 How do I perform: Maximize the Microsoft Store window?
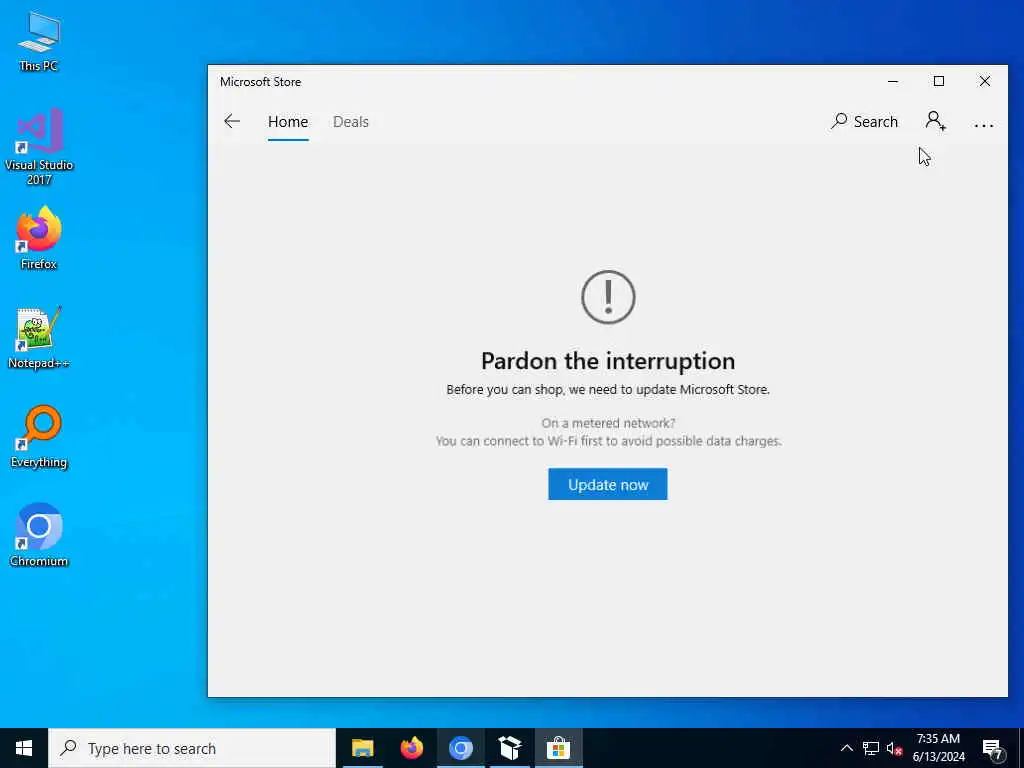coord(939,81)
